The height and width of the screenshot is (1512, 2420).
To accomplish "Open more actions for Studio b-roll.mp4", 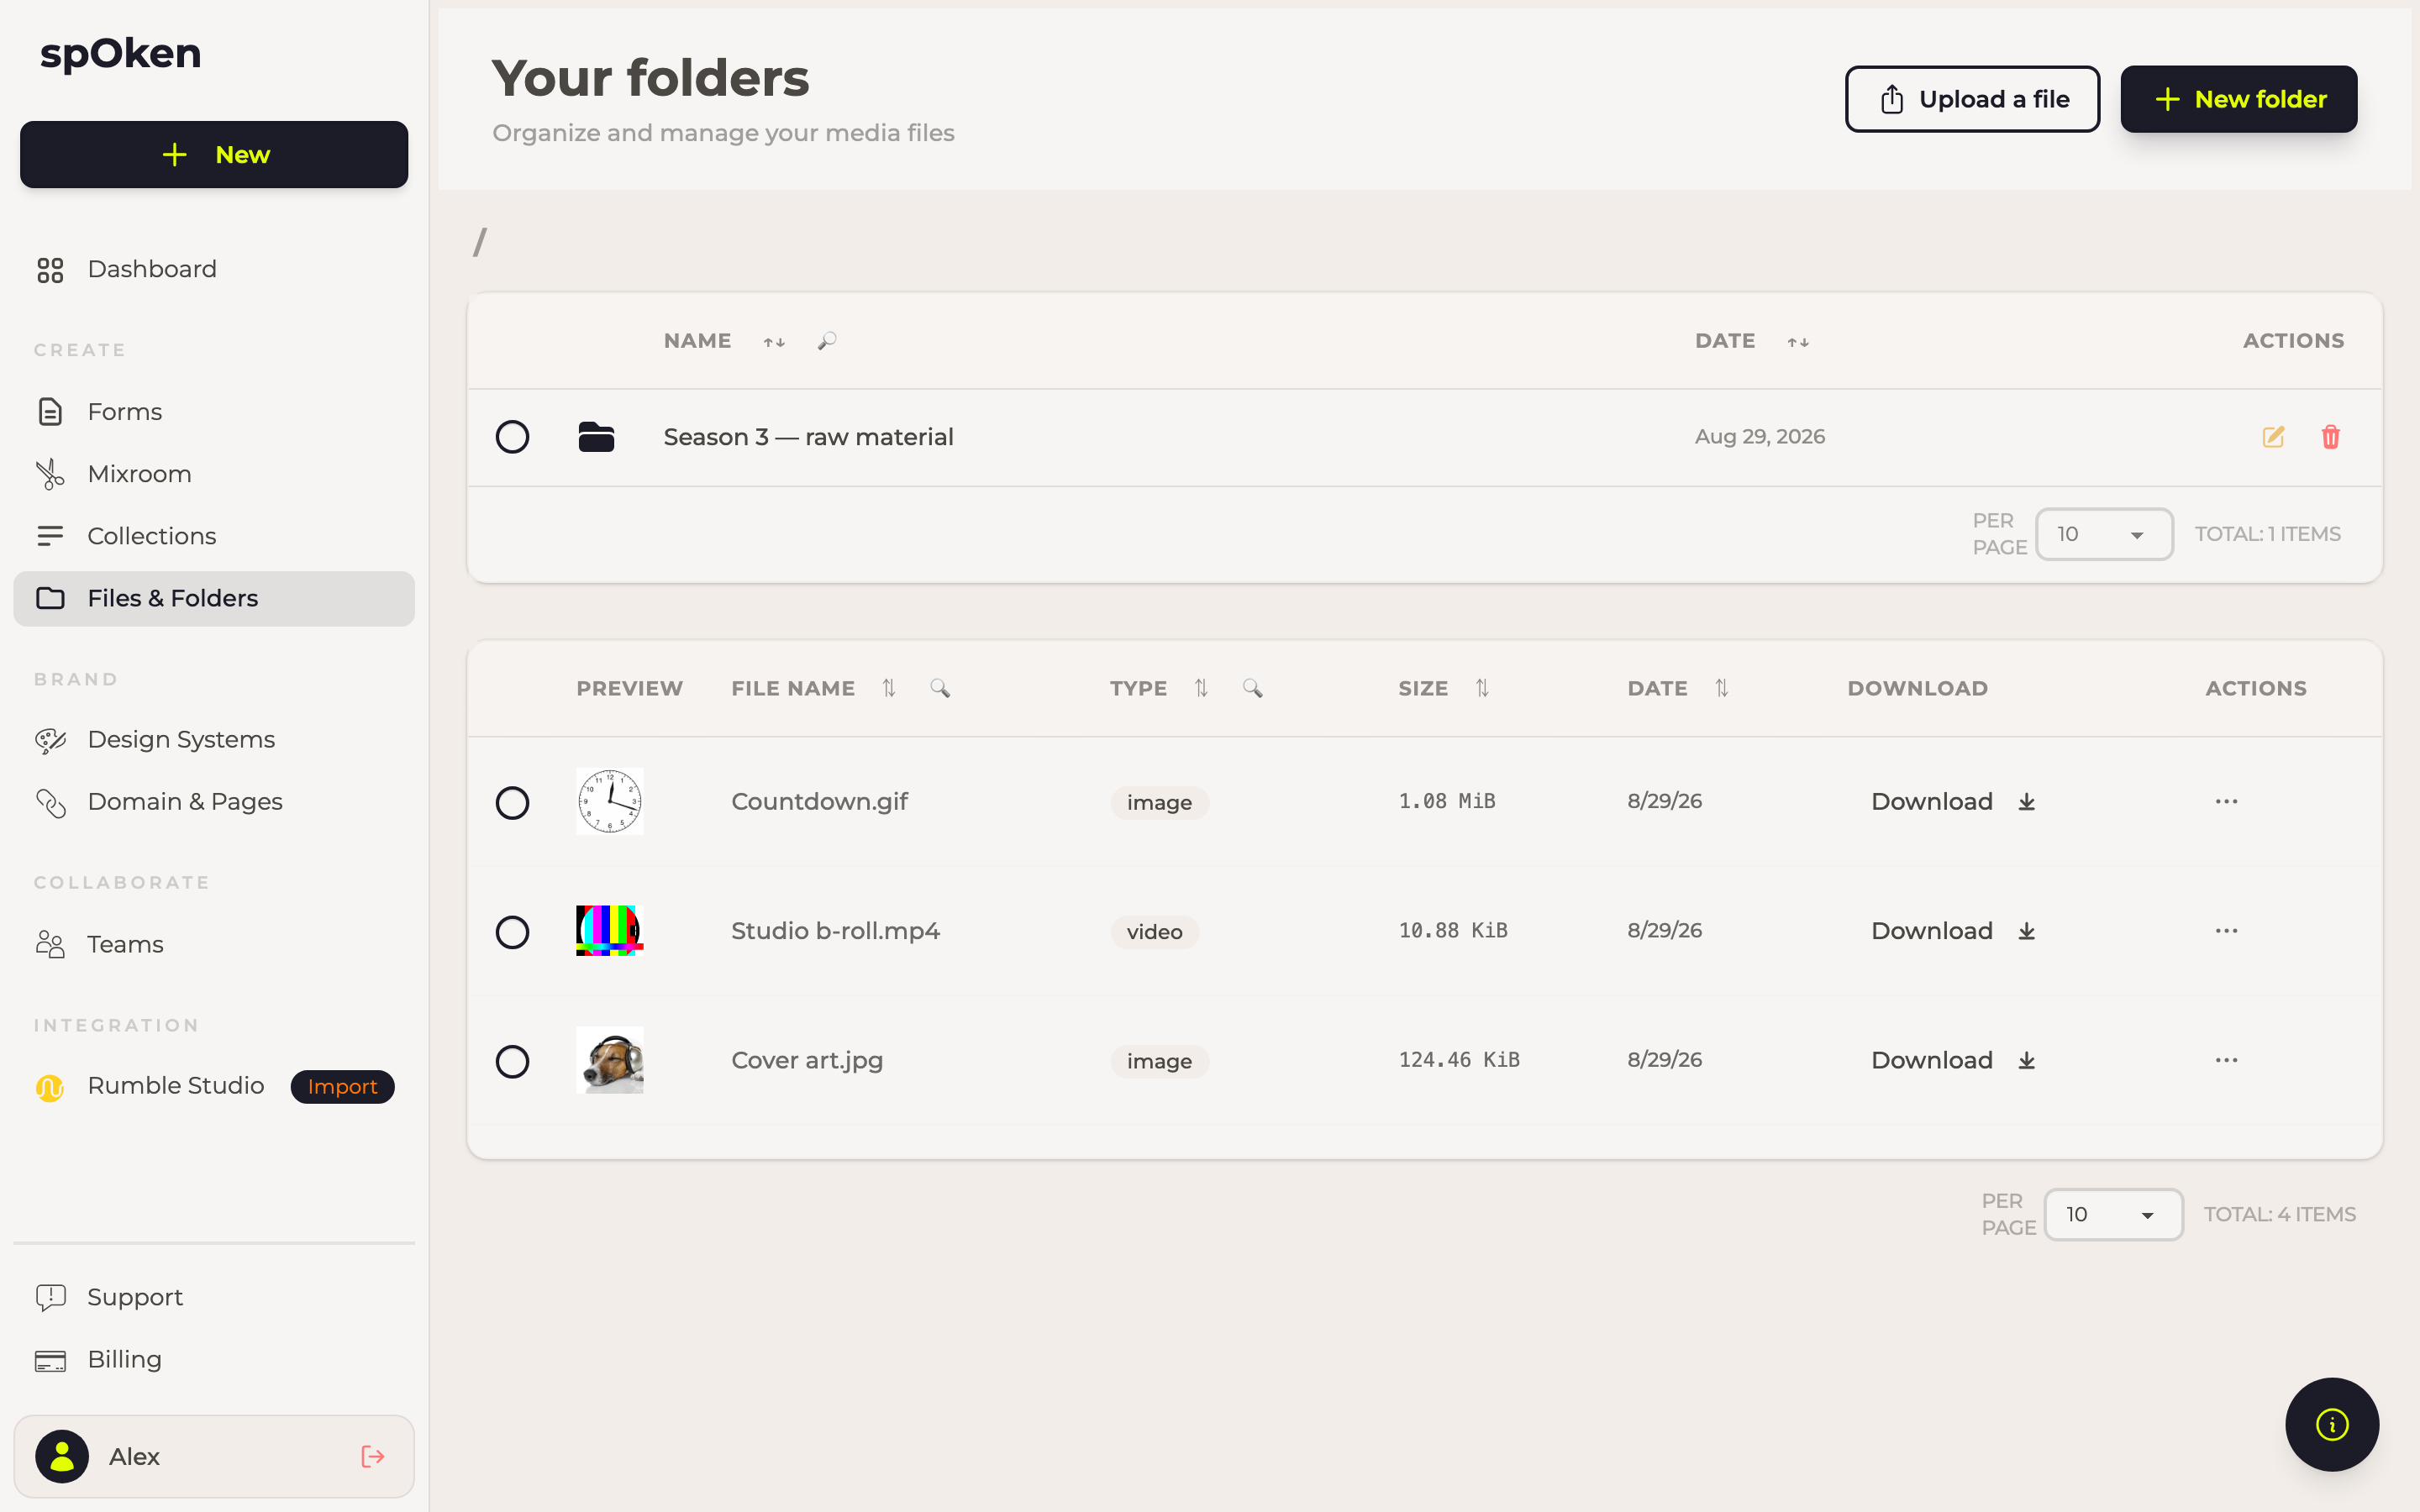I will point(2226,930).
